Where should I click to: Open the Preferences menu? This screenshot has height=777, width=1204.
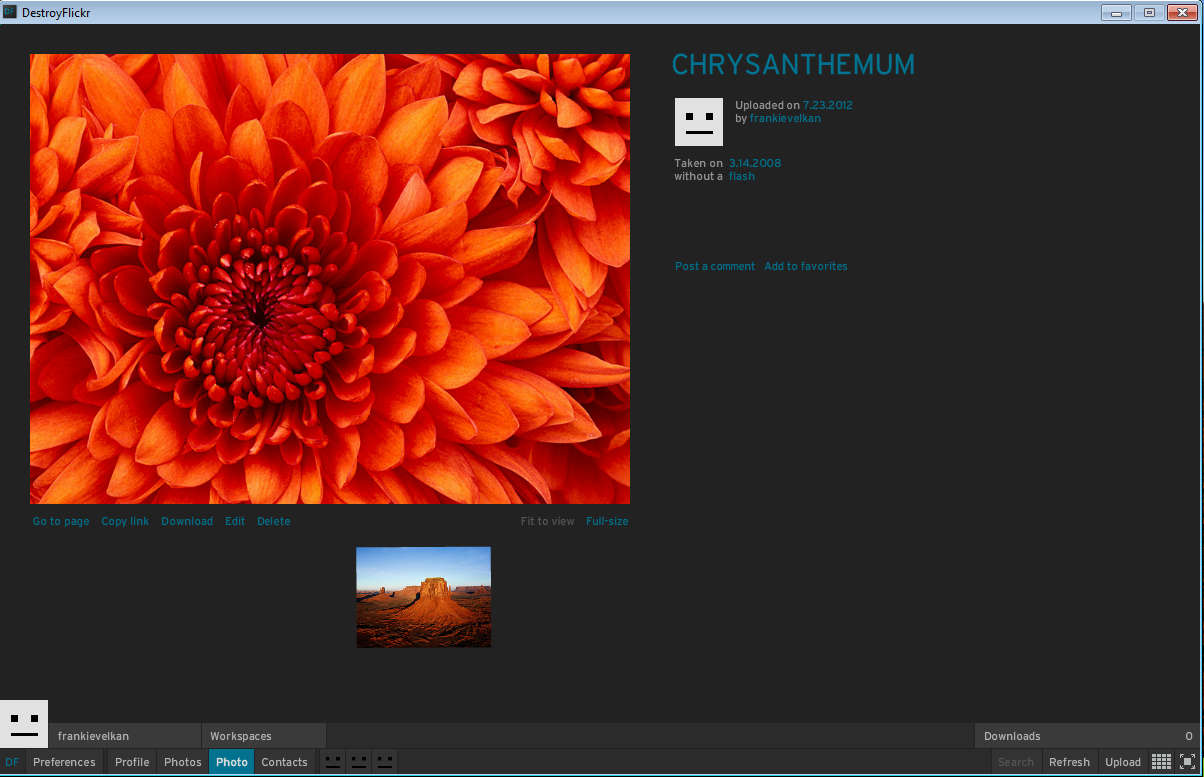64,762
